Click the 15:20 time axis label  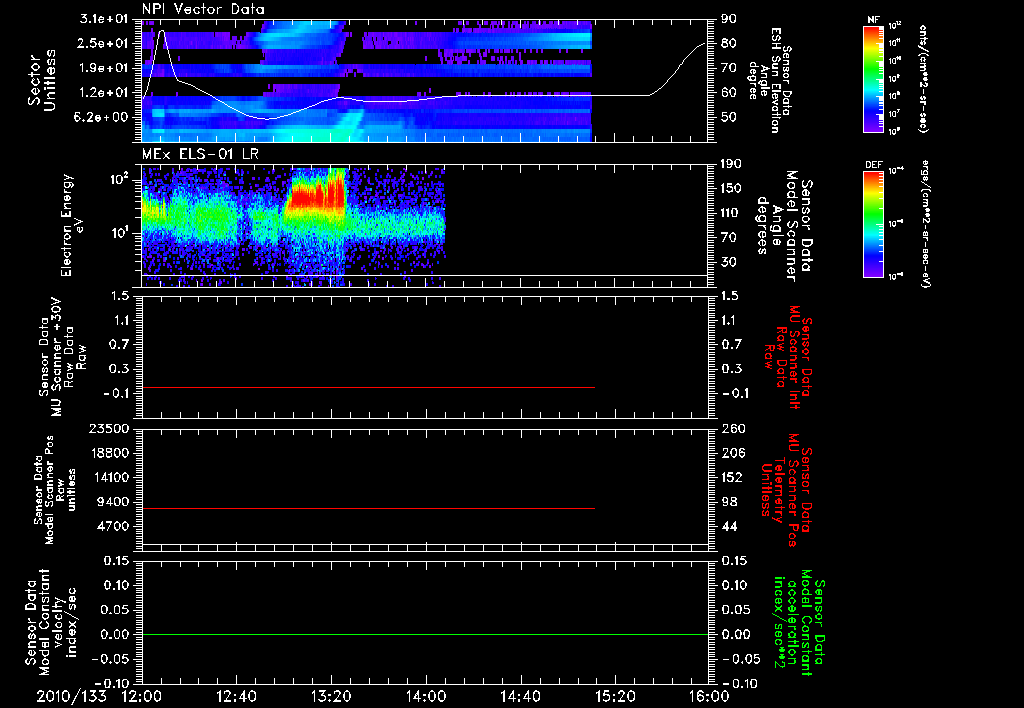coord(615,696)
